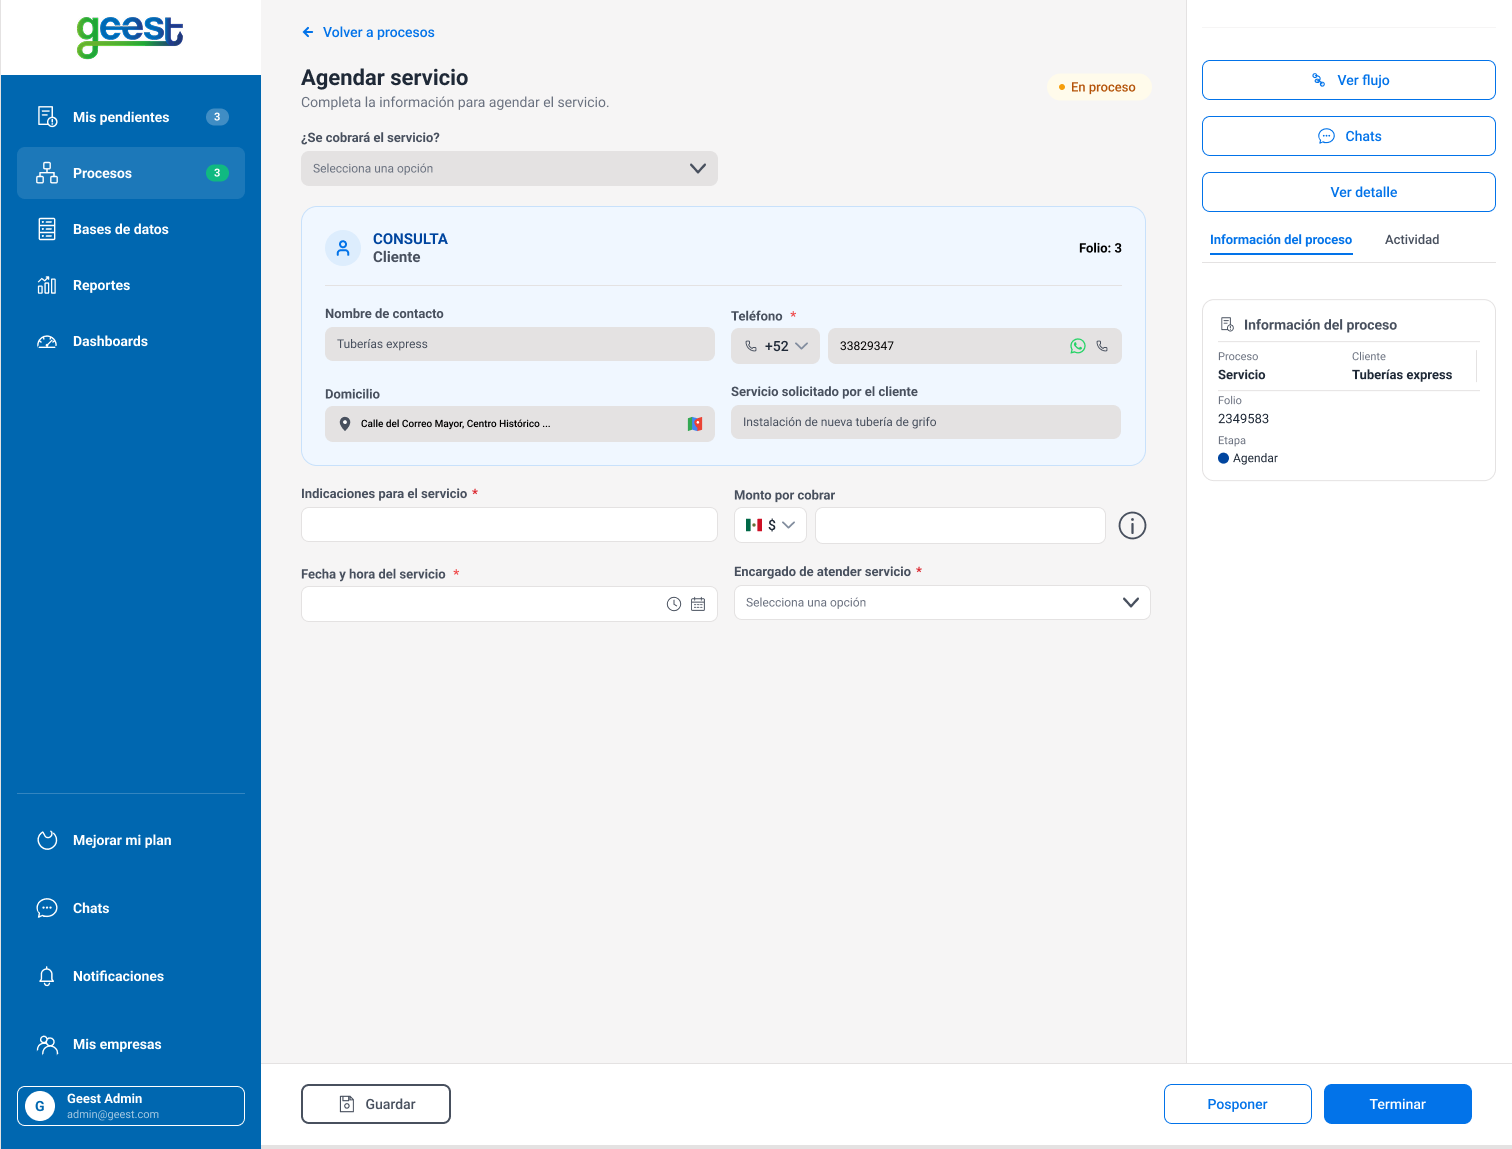Open the +52 country code selector

point(776,346)
